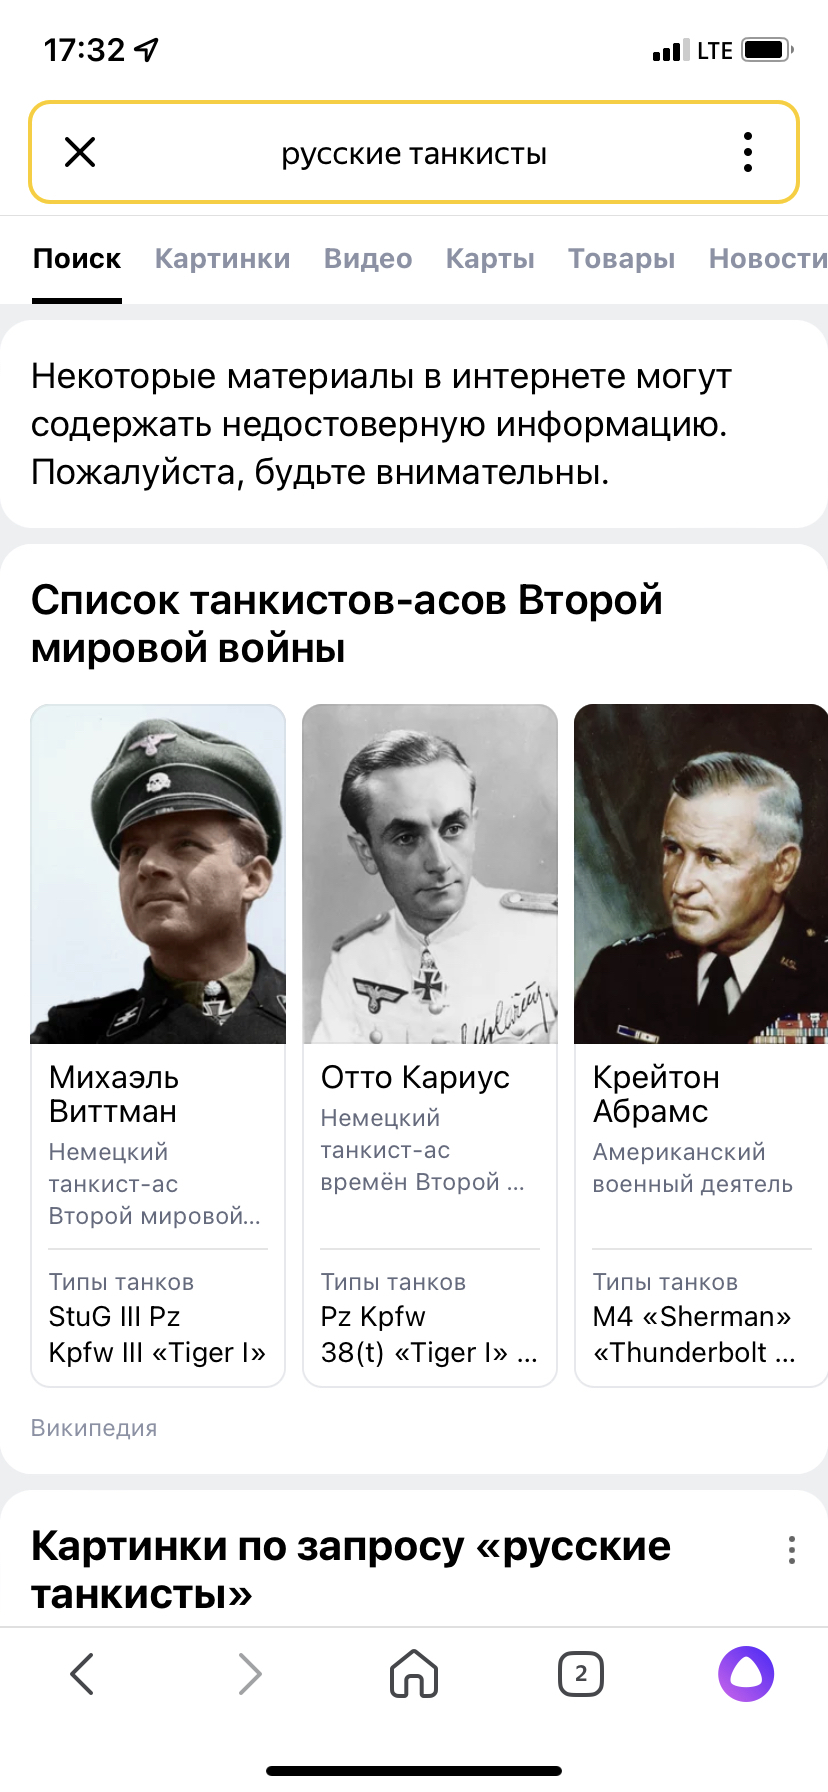
Task: Launch the Alice assistant purple icon
Action: point(746,1673)
